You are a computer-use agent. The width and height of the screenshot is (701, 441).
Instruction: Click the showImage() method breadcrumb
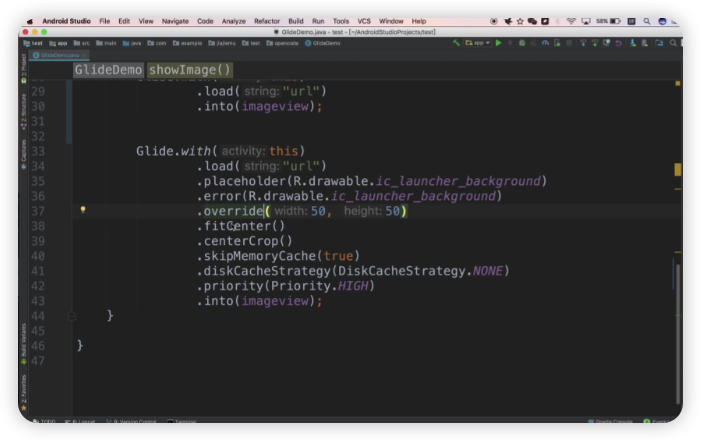[x=190, y=70]
